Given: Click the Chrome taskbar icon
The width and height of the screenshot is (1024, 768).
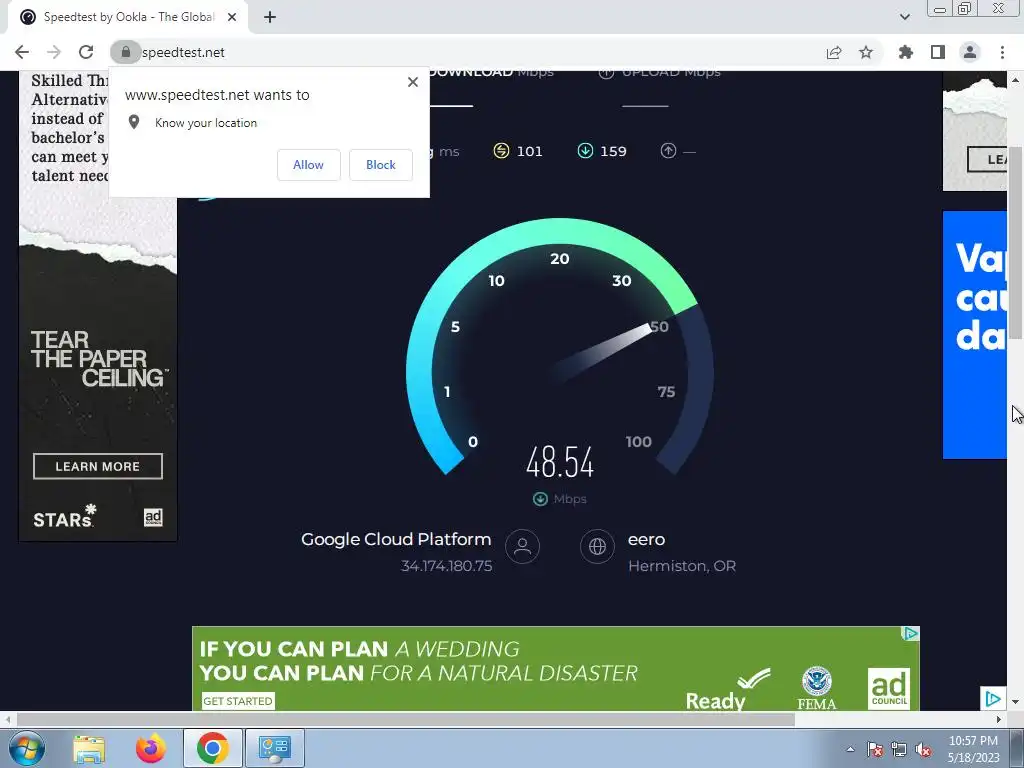Looking at the screenshot, I should (212, 748).
